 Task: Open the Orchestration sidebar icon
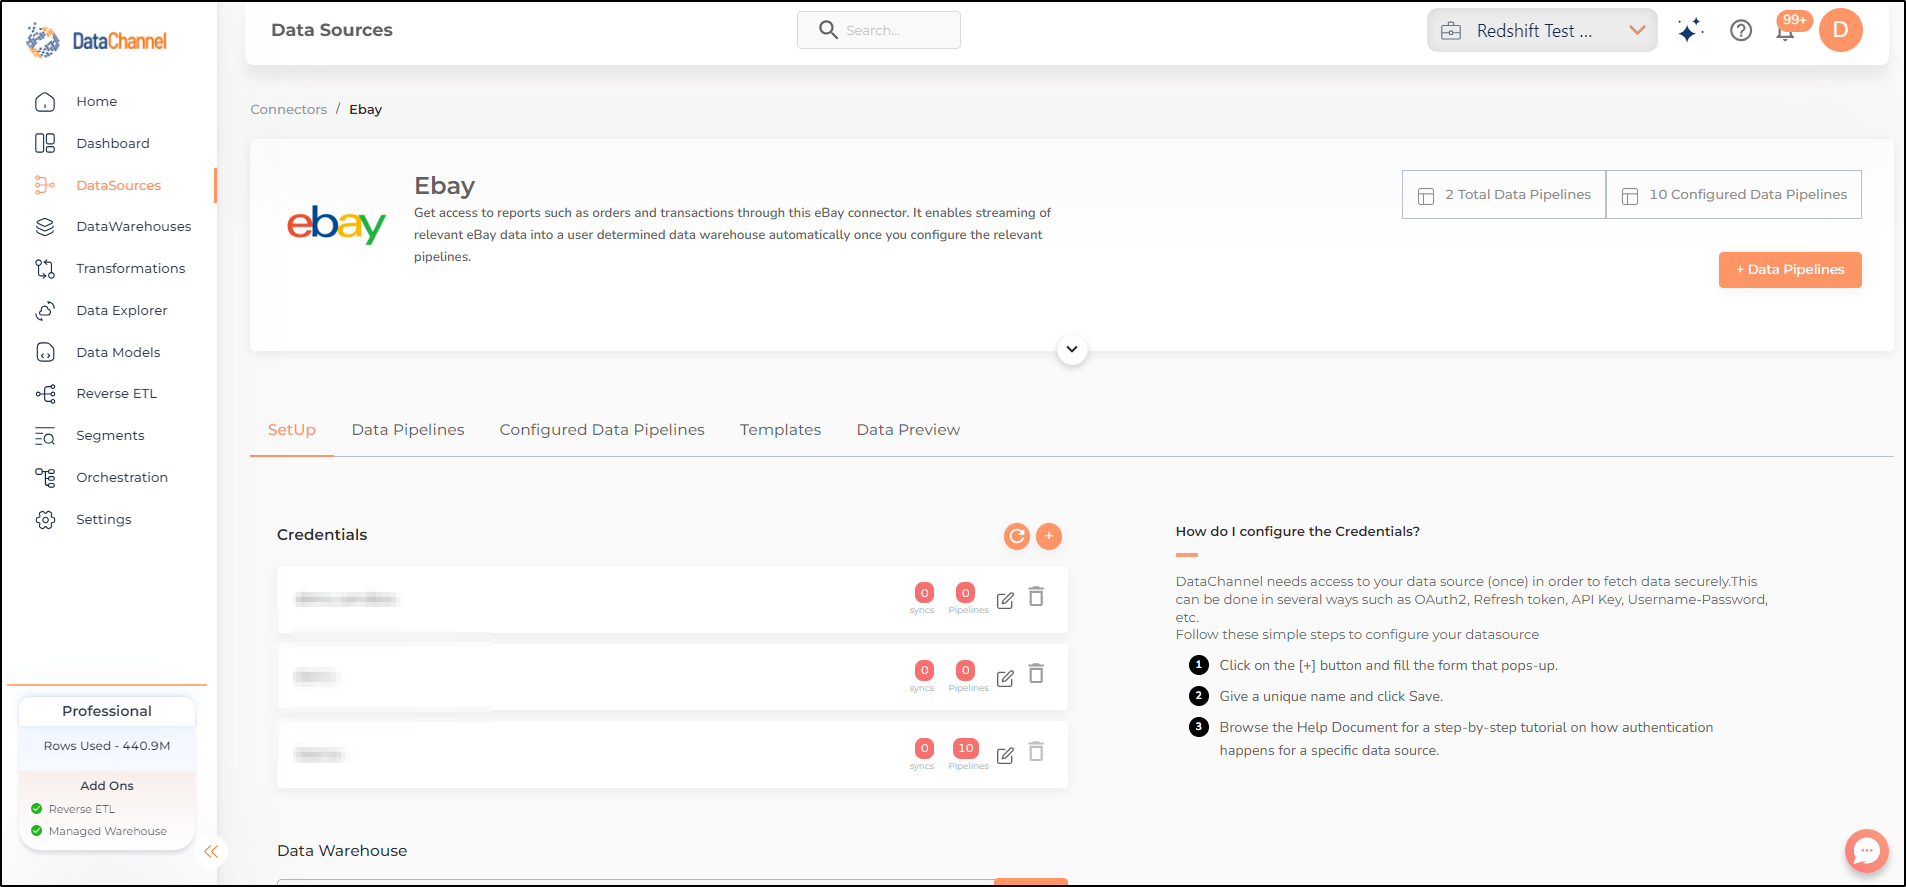pyautogui.click(x=45, y=478)
